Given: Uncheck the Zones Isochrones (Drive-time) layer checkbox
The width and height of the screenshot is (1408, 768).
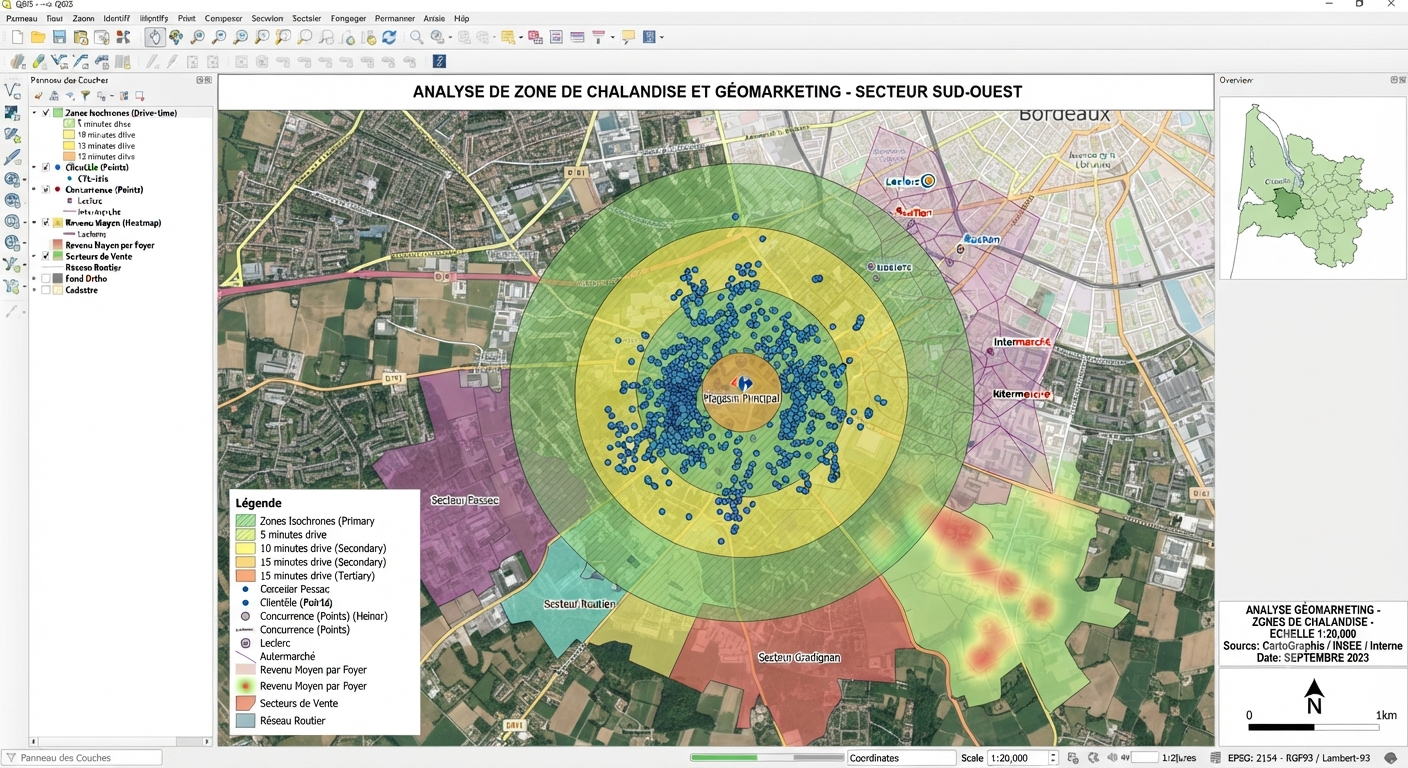Looking at the screenshot, I should click(46, 113).
